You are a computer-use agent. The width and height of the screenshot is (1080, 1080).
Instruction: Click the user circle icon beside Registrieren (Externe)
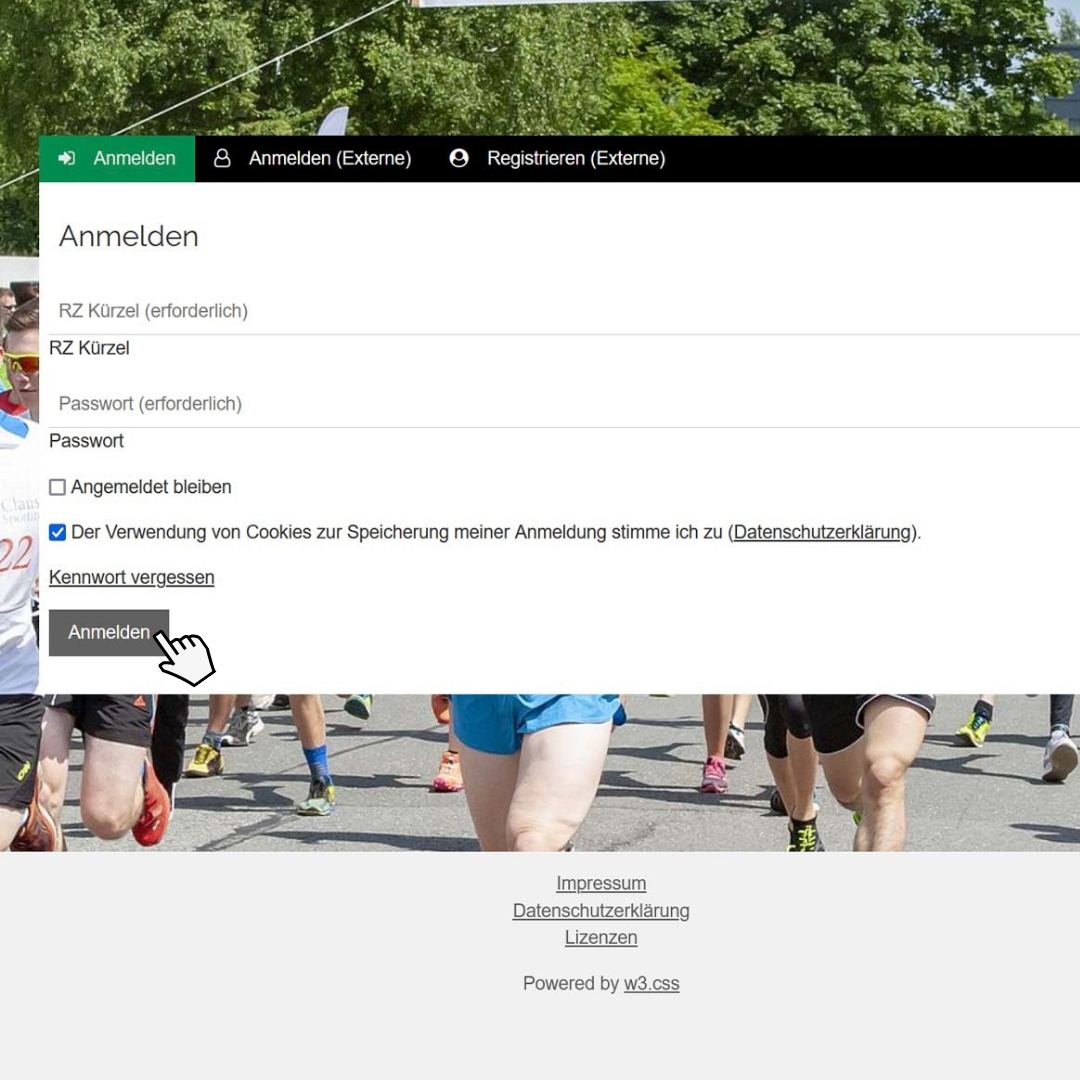(x=459, y=159)
